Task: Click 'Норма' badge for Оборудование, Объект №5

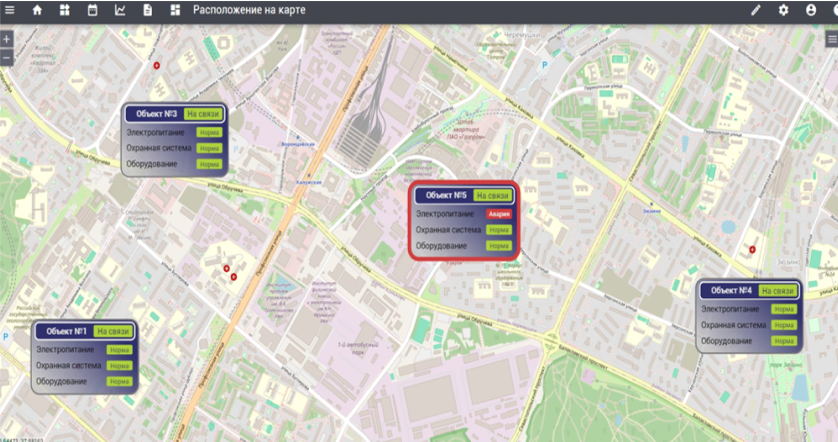Action: click(499, 246)
